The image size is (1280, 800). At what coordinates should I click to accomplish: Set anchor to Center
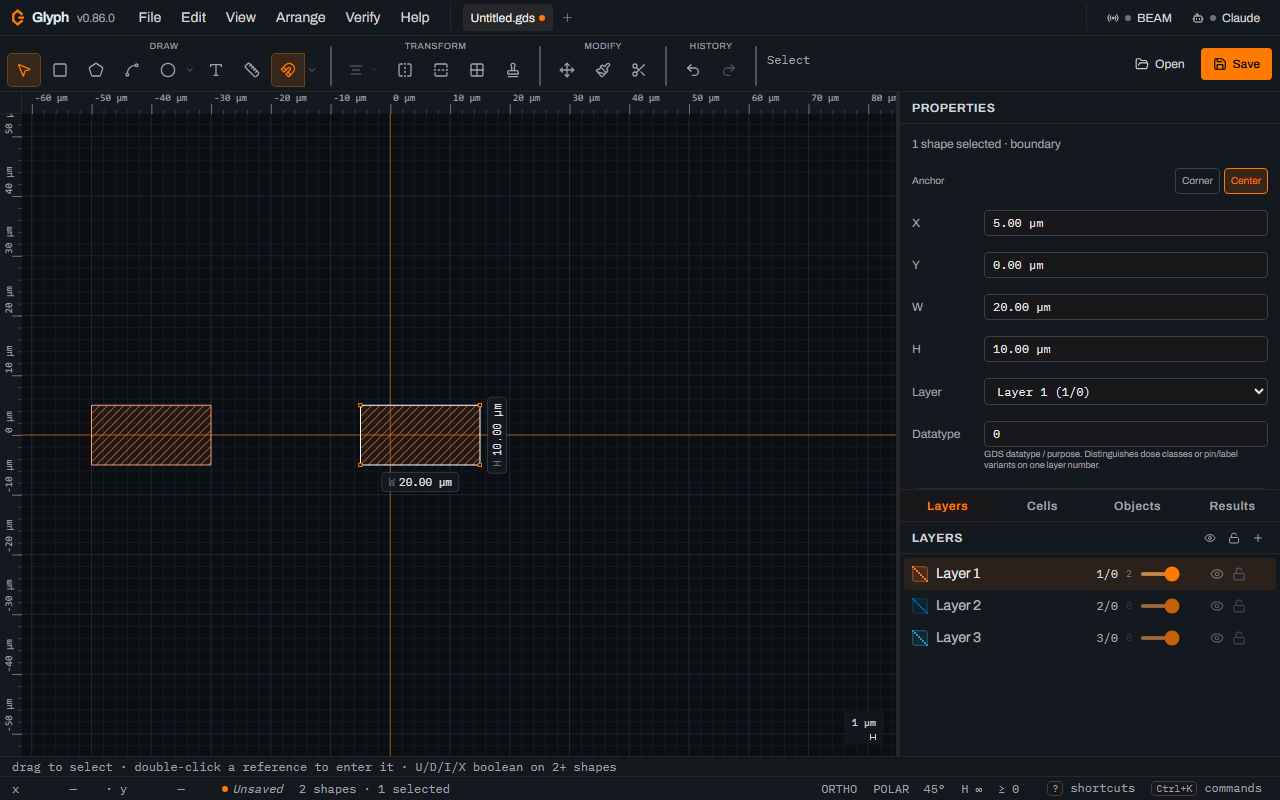[x=1246, y=181]
